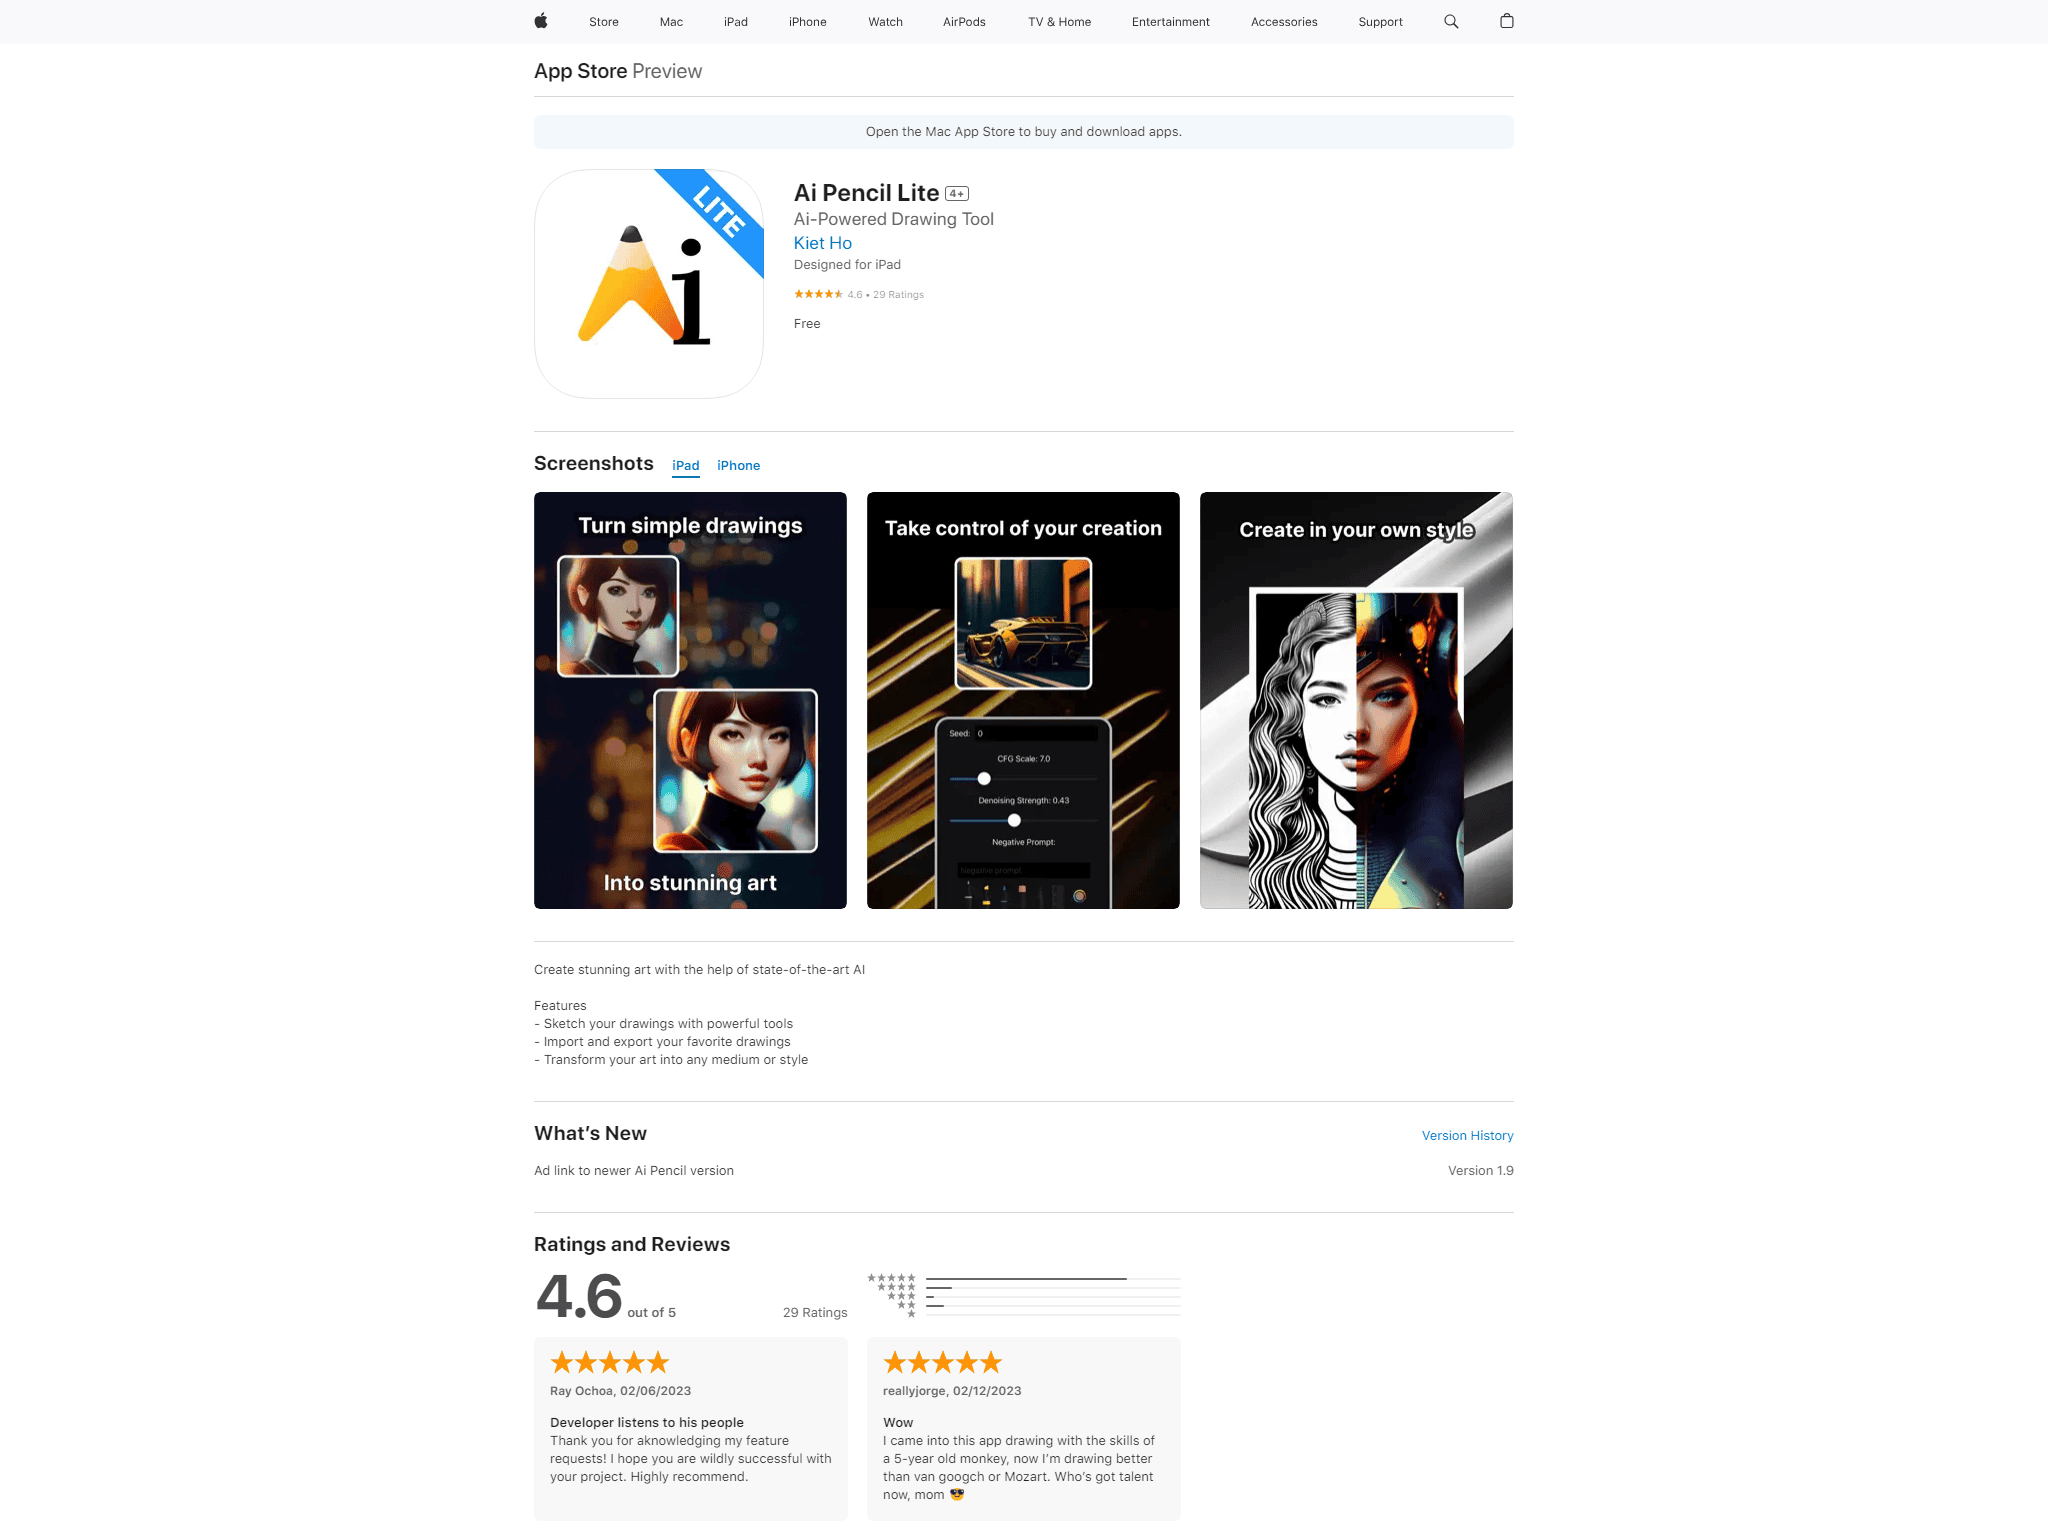Screen dimensions: 2048x1536
Task: Click the 'Ratings and Reviews' heading
Action: point(632,1245)
